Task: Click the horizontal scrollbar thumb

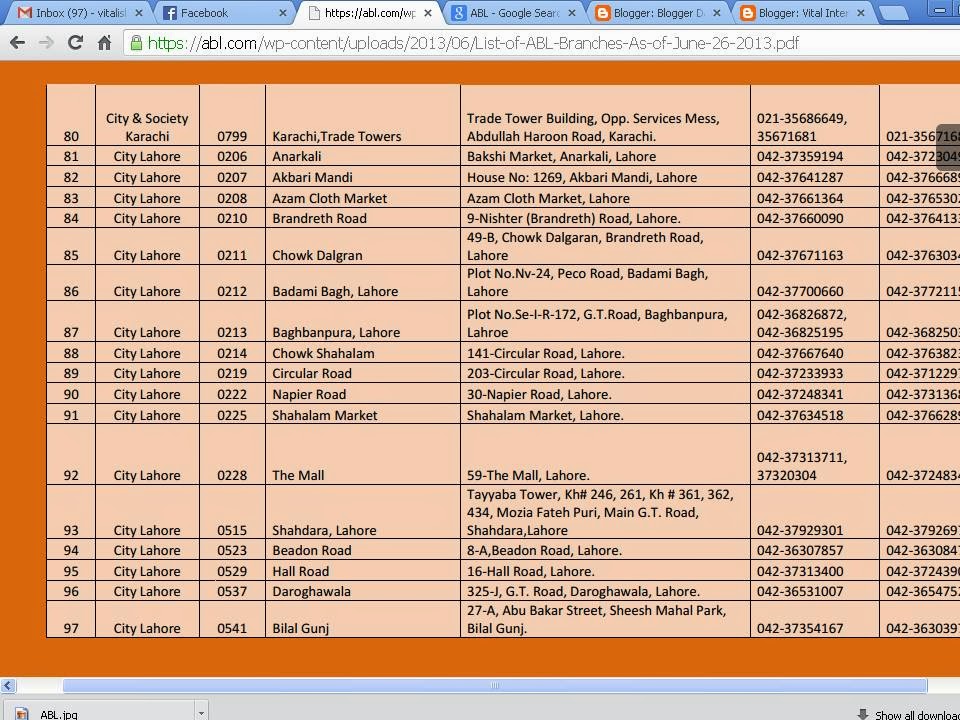Action: [x=495, y=685]
